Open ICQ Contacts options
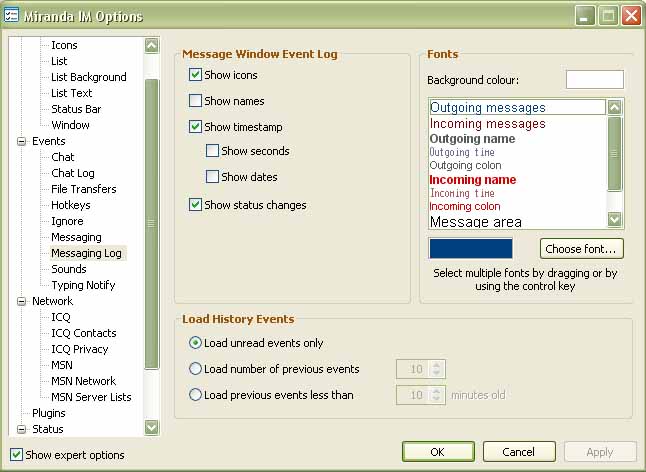The height and width of the screenshot is (472, 646). [84, 333]
